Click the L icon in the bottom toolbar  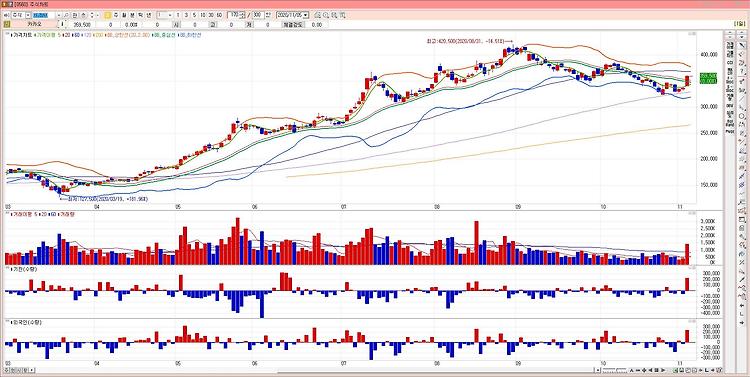click(x=706, y=370)
